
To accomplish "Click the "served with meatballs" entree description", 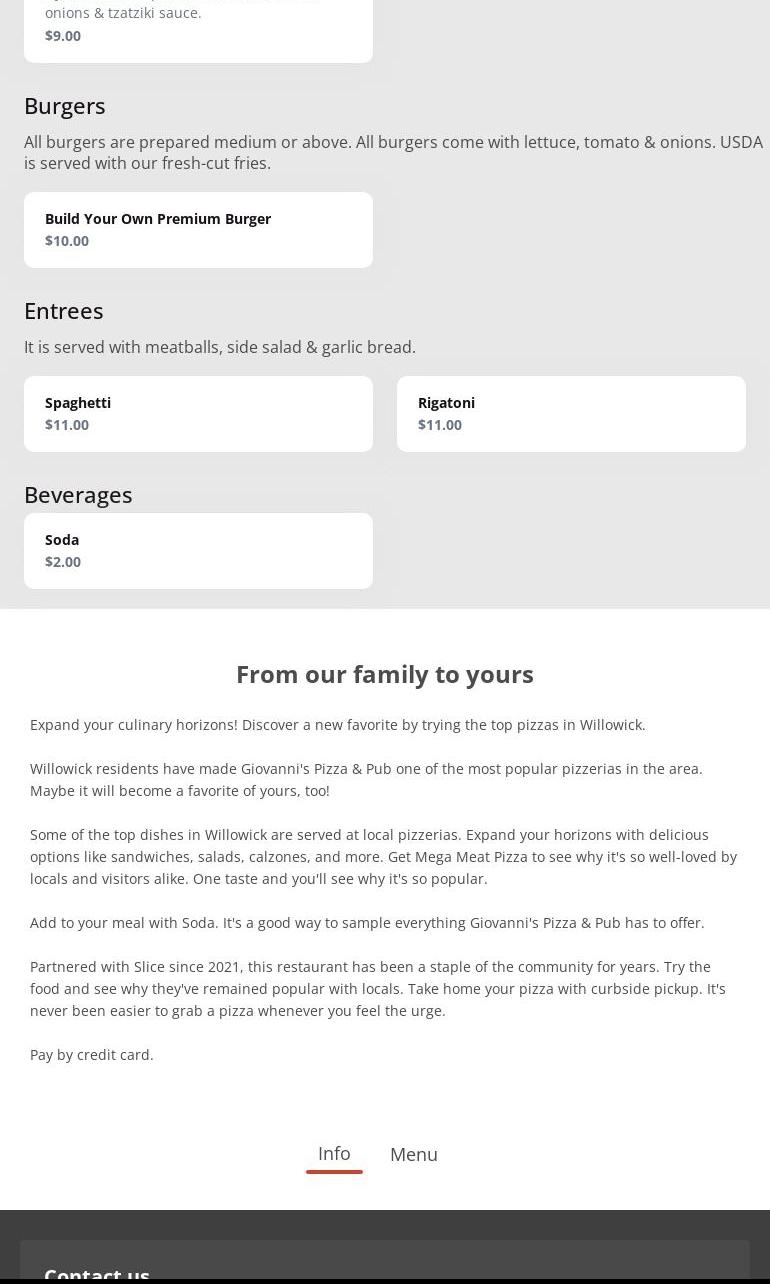I will tap(220, 347).
